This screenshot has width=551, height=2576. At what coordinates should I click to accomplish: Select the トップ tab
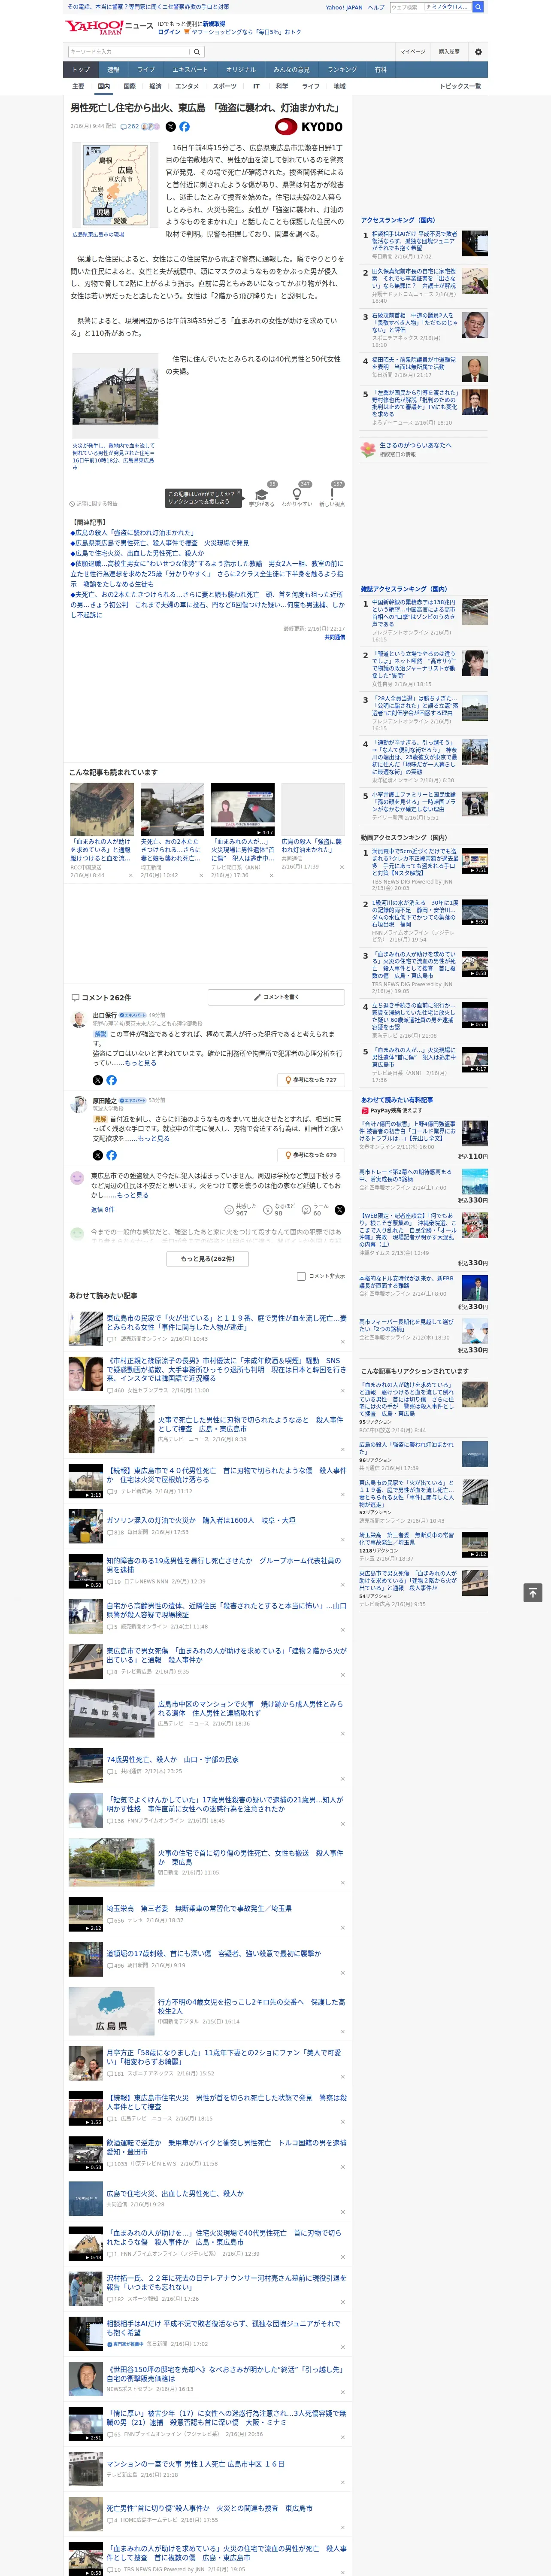click(81, 70)
